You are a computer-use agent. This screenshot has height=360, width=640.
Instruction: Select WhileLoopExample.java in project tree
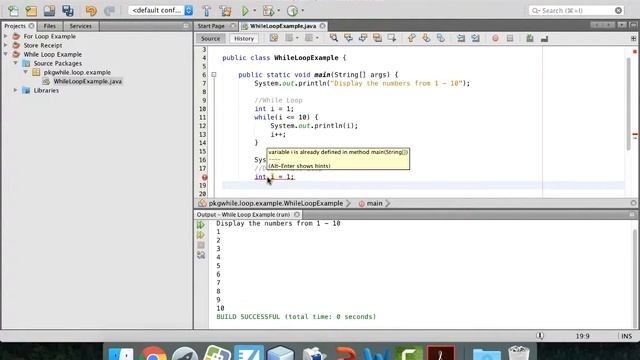87,81
